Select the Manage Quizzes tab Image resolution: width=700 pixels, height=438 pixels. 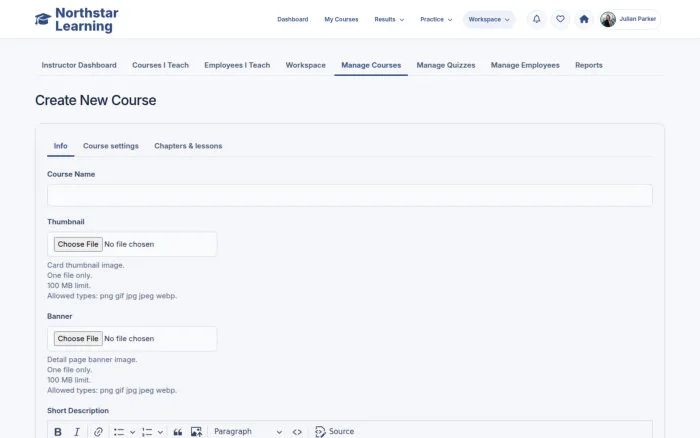point(446,65)
